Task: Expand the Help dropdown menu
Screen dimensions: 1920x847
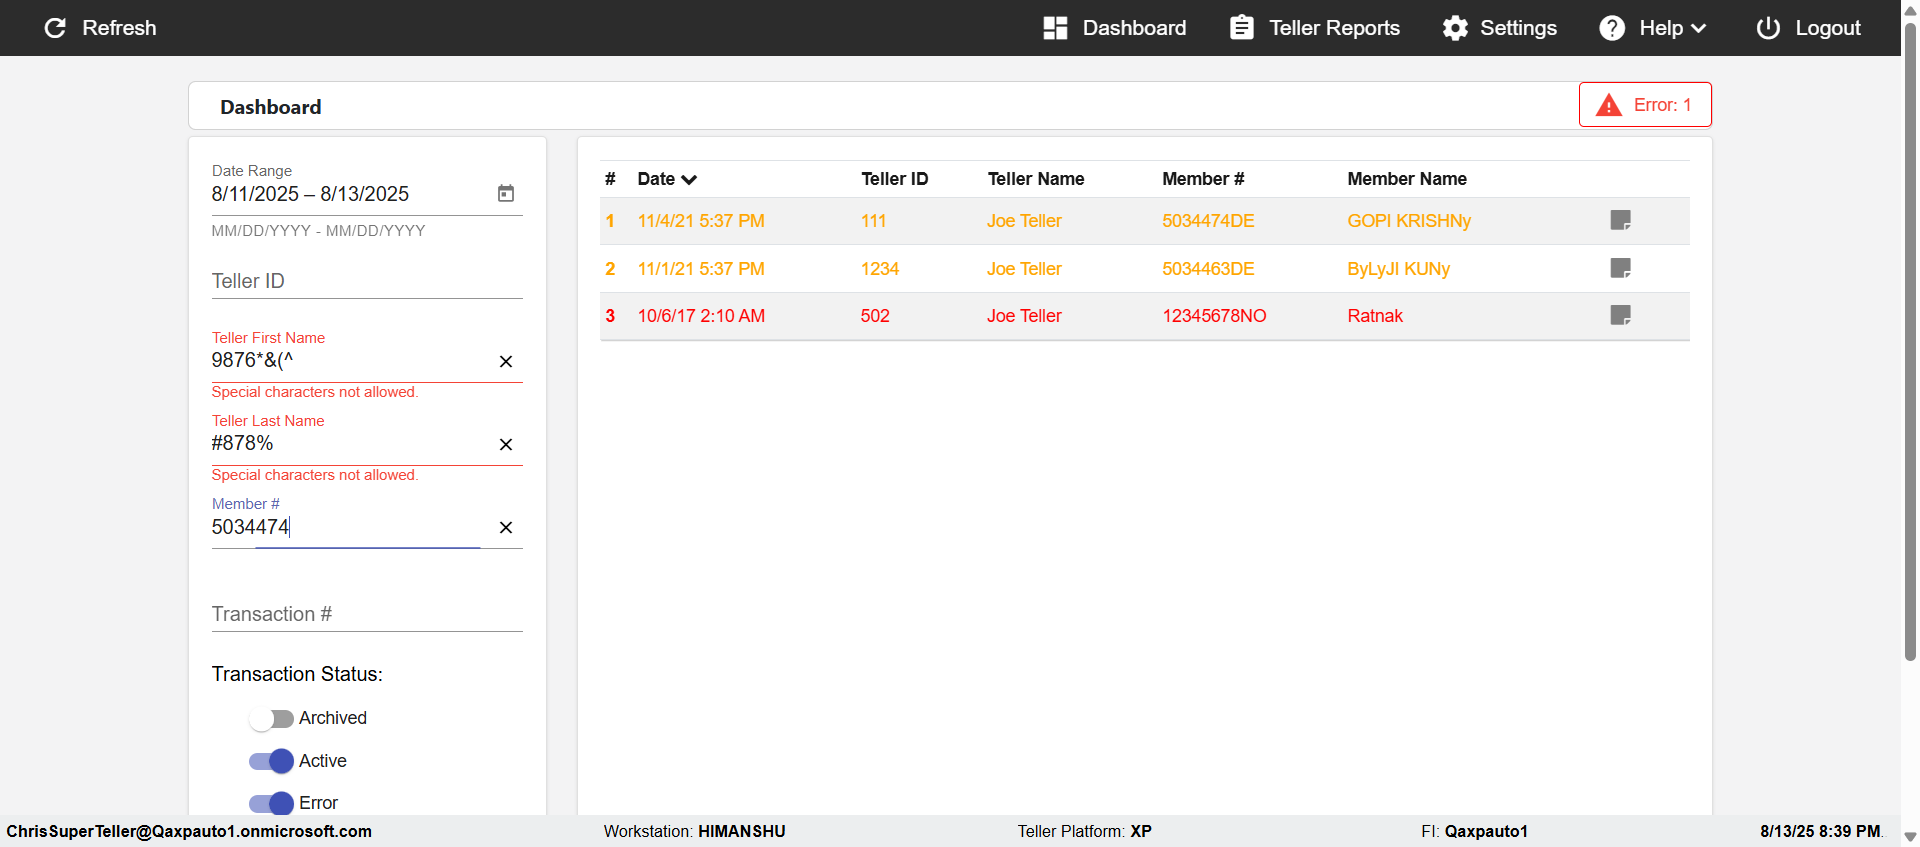Action: pos(1653,28)
